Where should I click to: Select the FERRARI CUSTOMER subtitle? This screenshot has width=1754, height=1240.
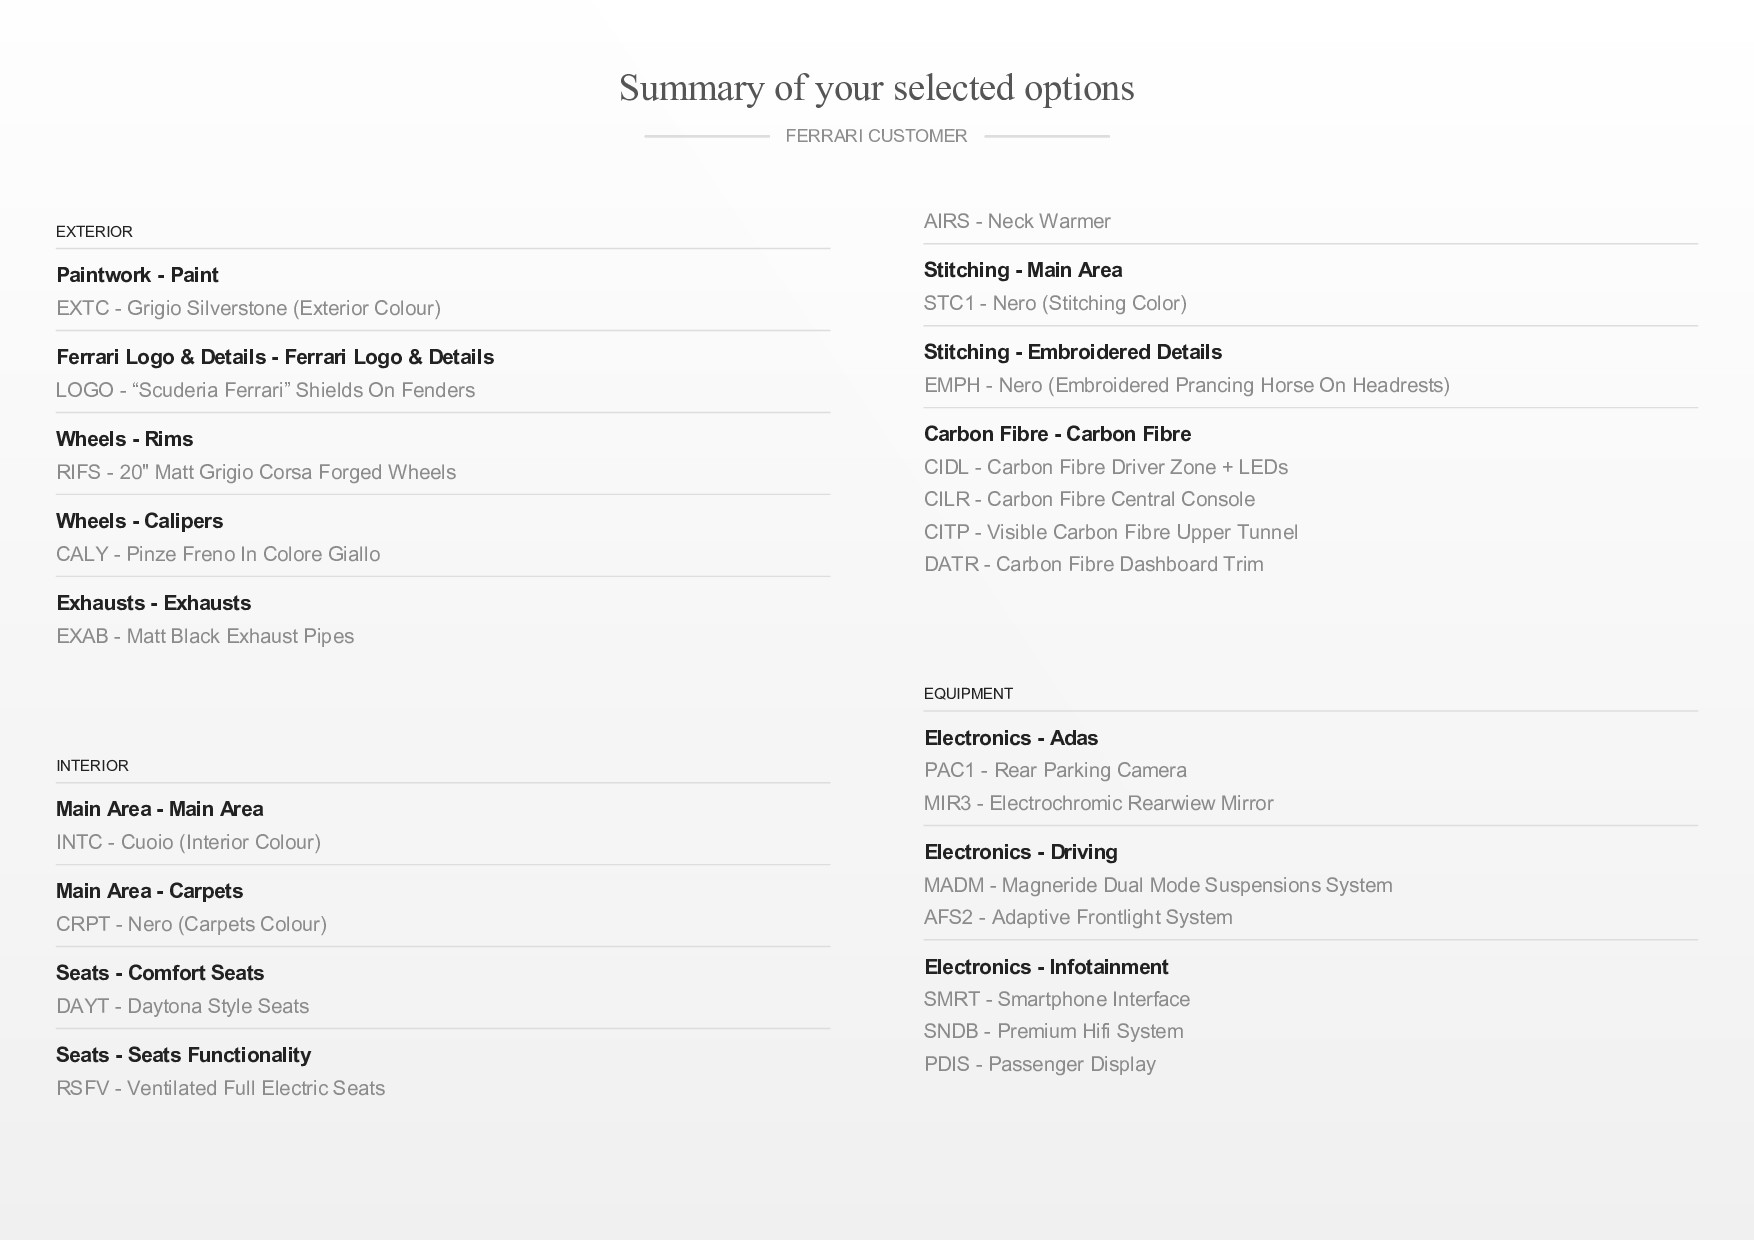coord(876,136)
